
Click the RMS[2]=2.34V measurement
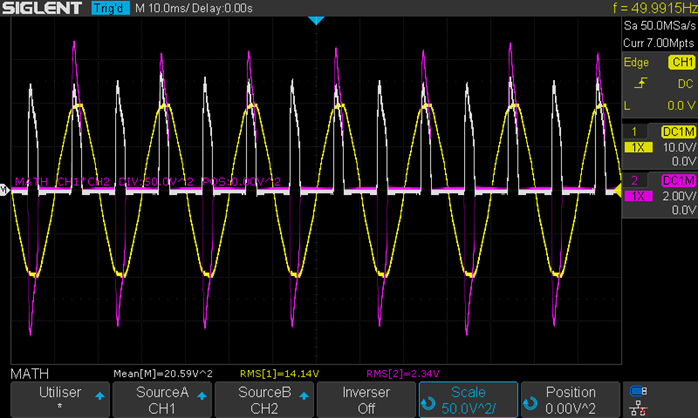click(x=403, y=374)
